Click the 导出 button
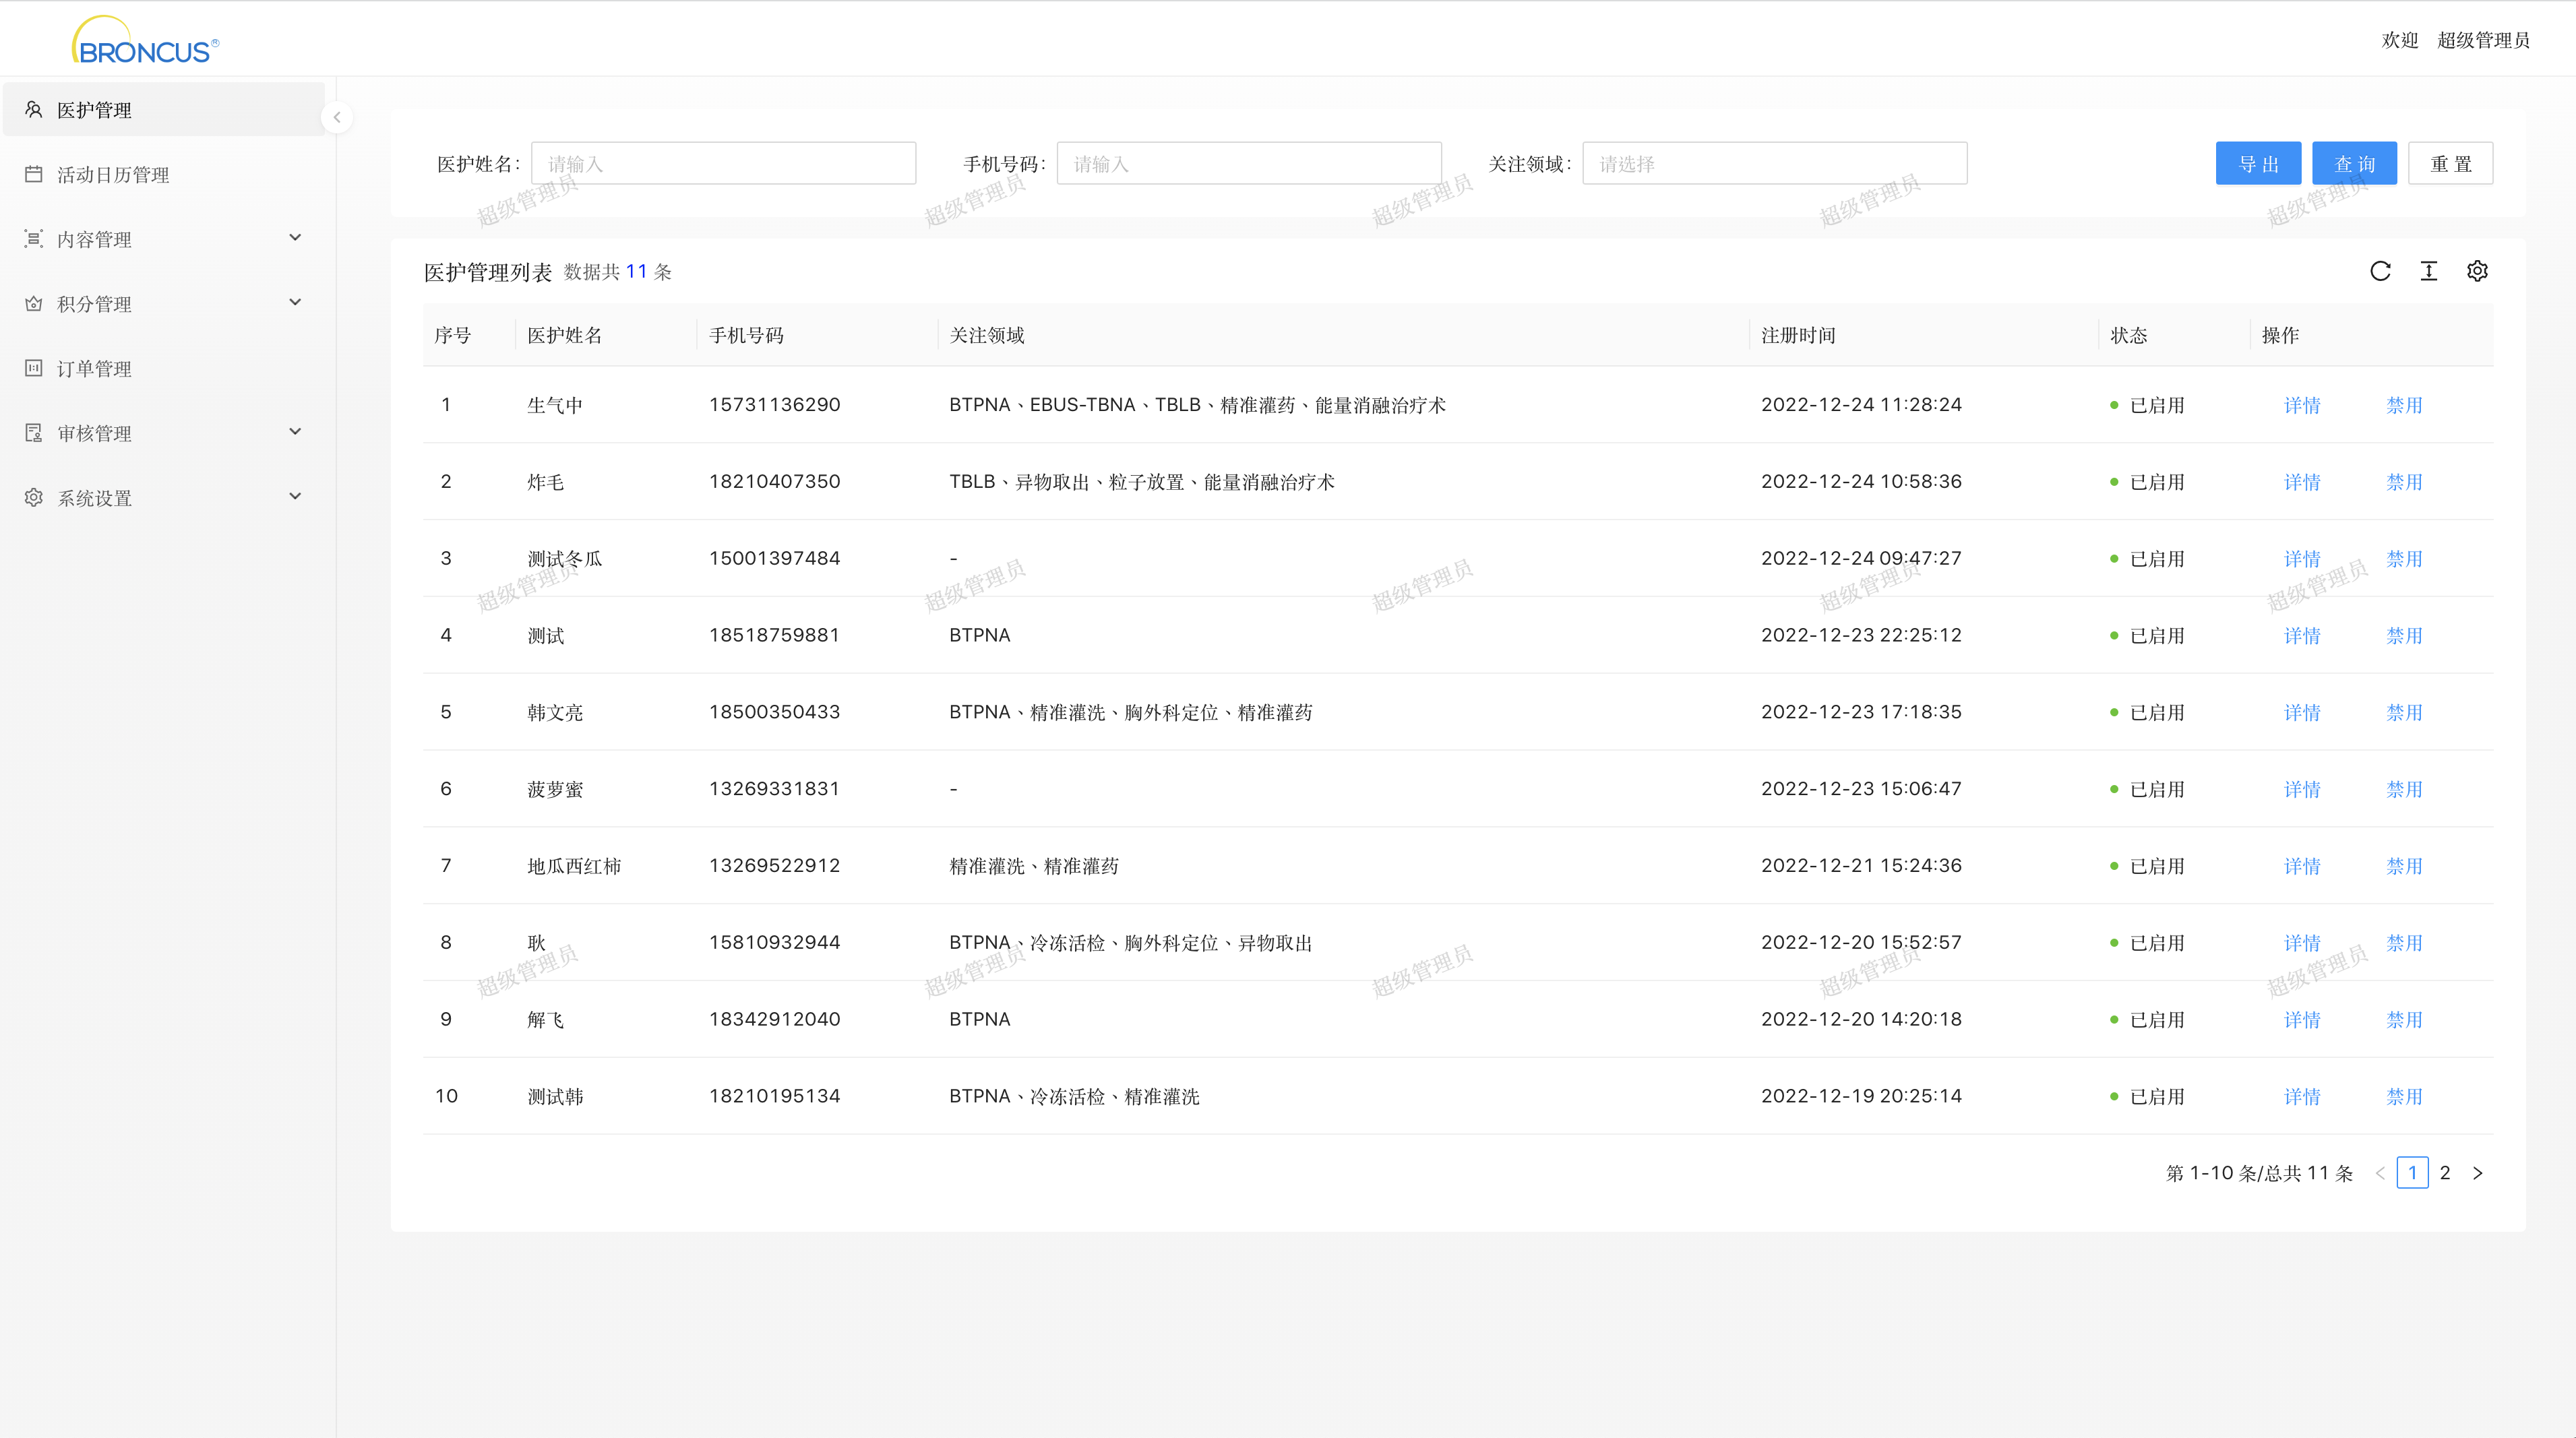 click(2258, 163)
